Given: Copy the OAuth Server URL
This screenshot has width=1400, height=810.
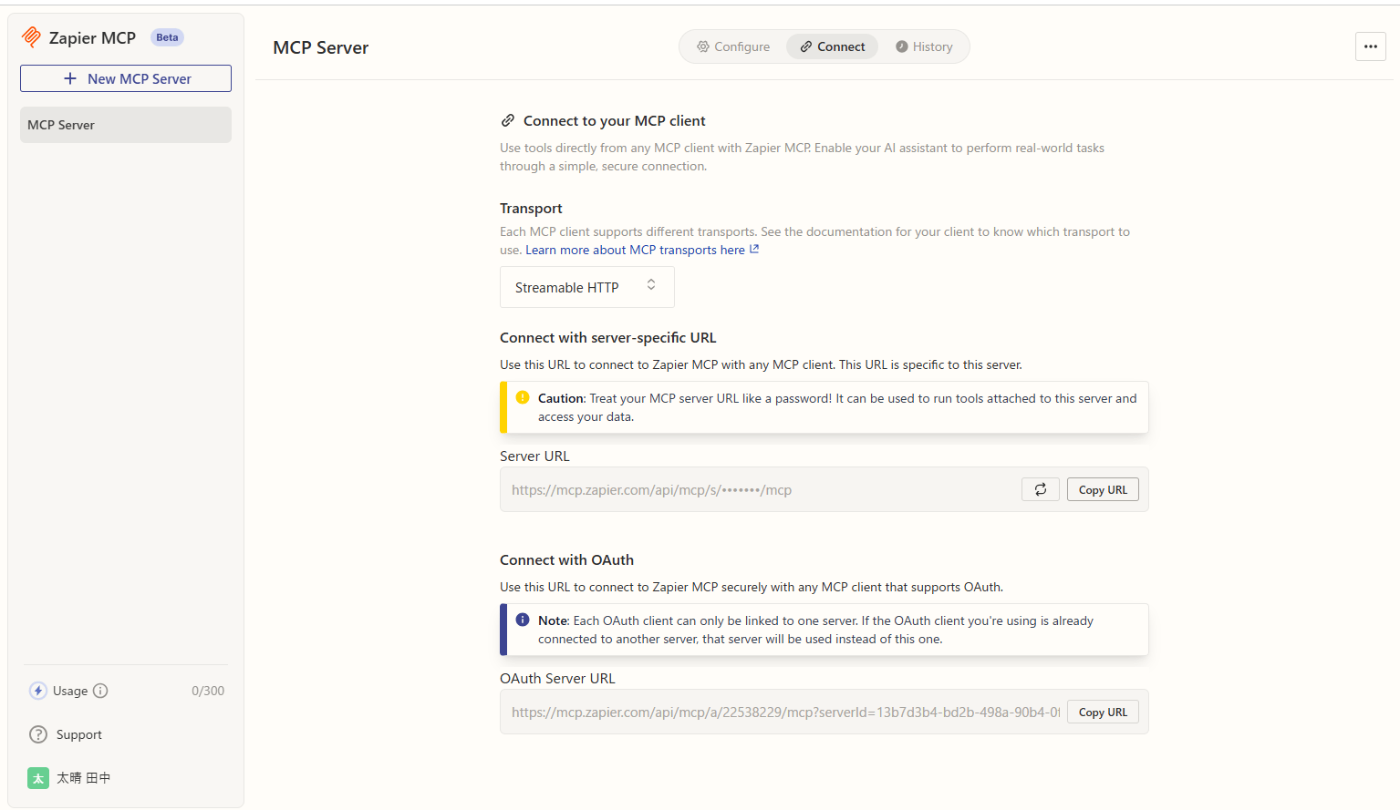Looking at the screenshot, I should [x=1103, y=712].
